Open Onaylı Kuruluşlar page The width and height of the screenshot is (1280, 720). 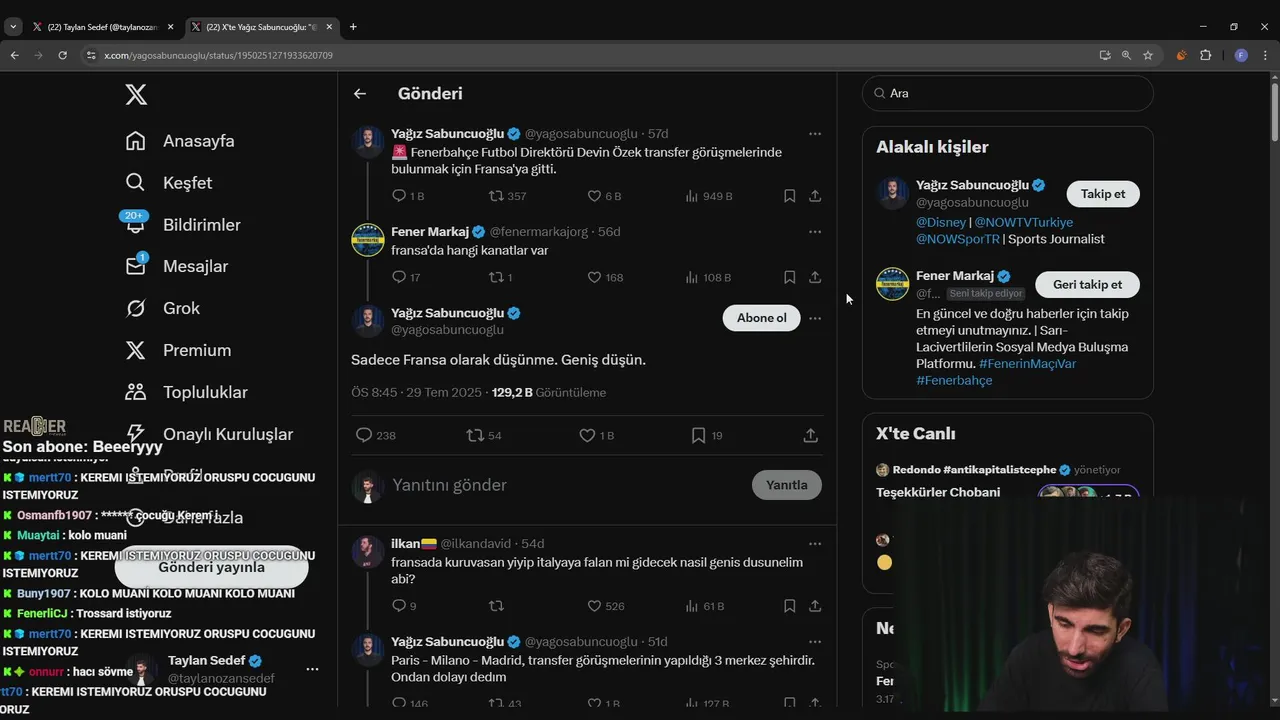click(x=208, y=434)
